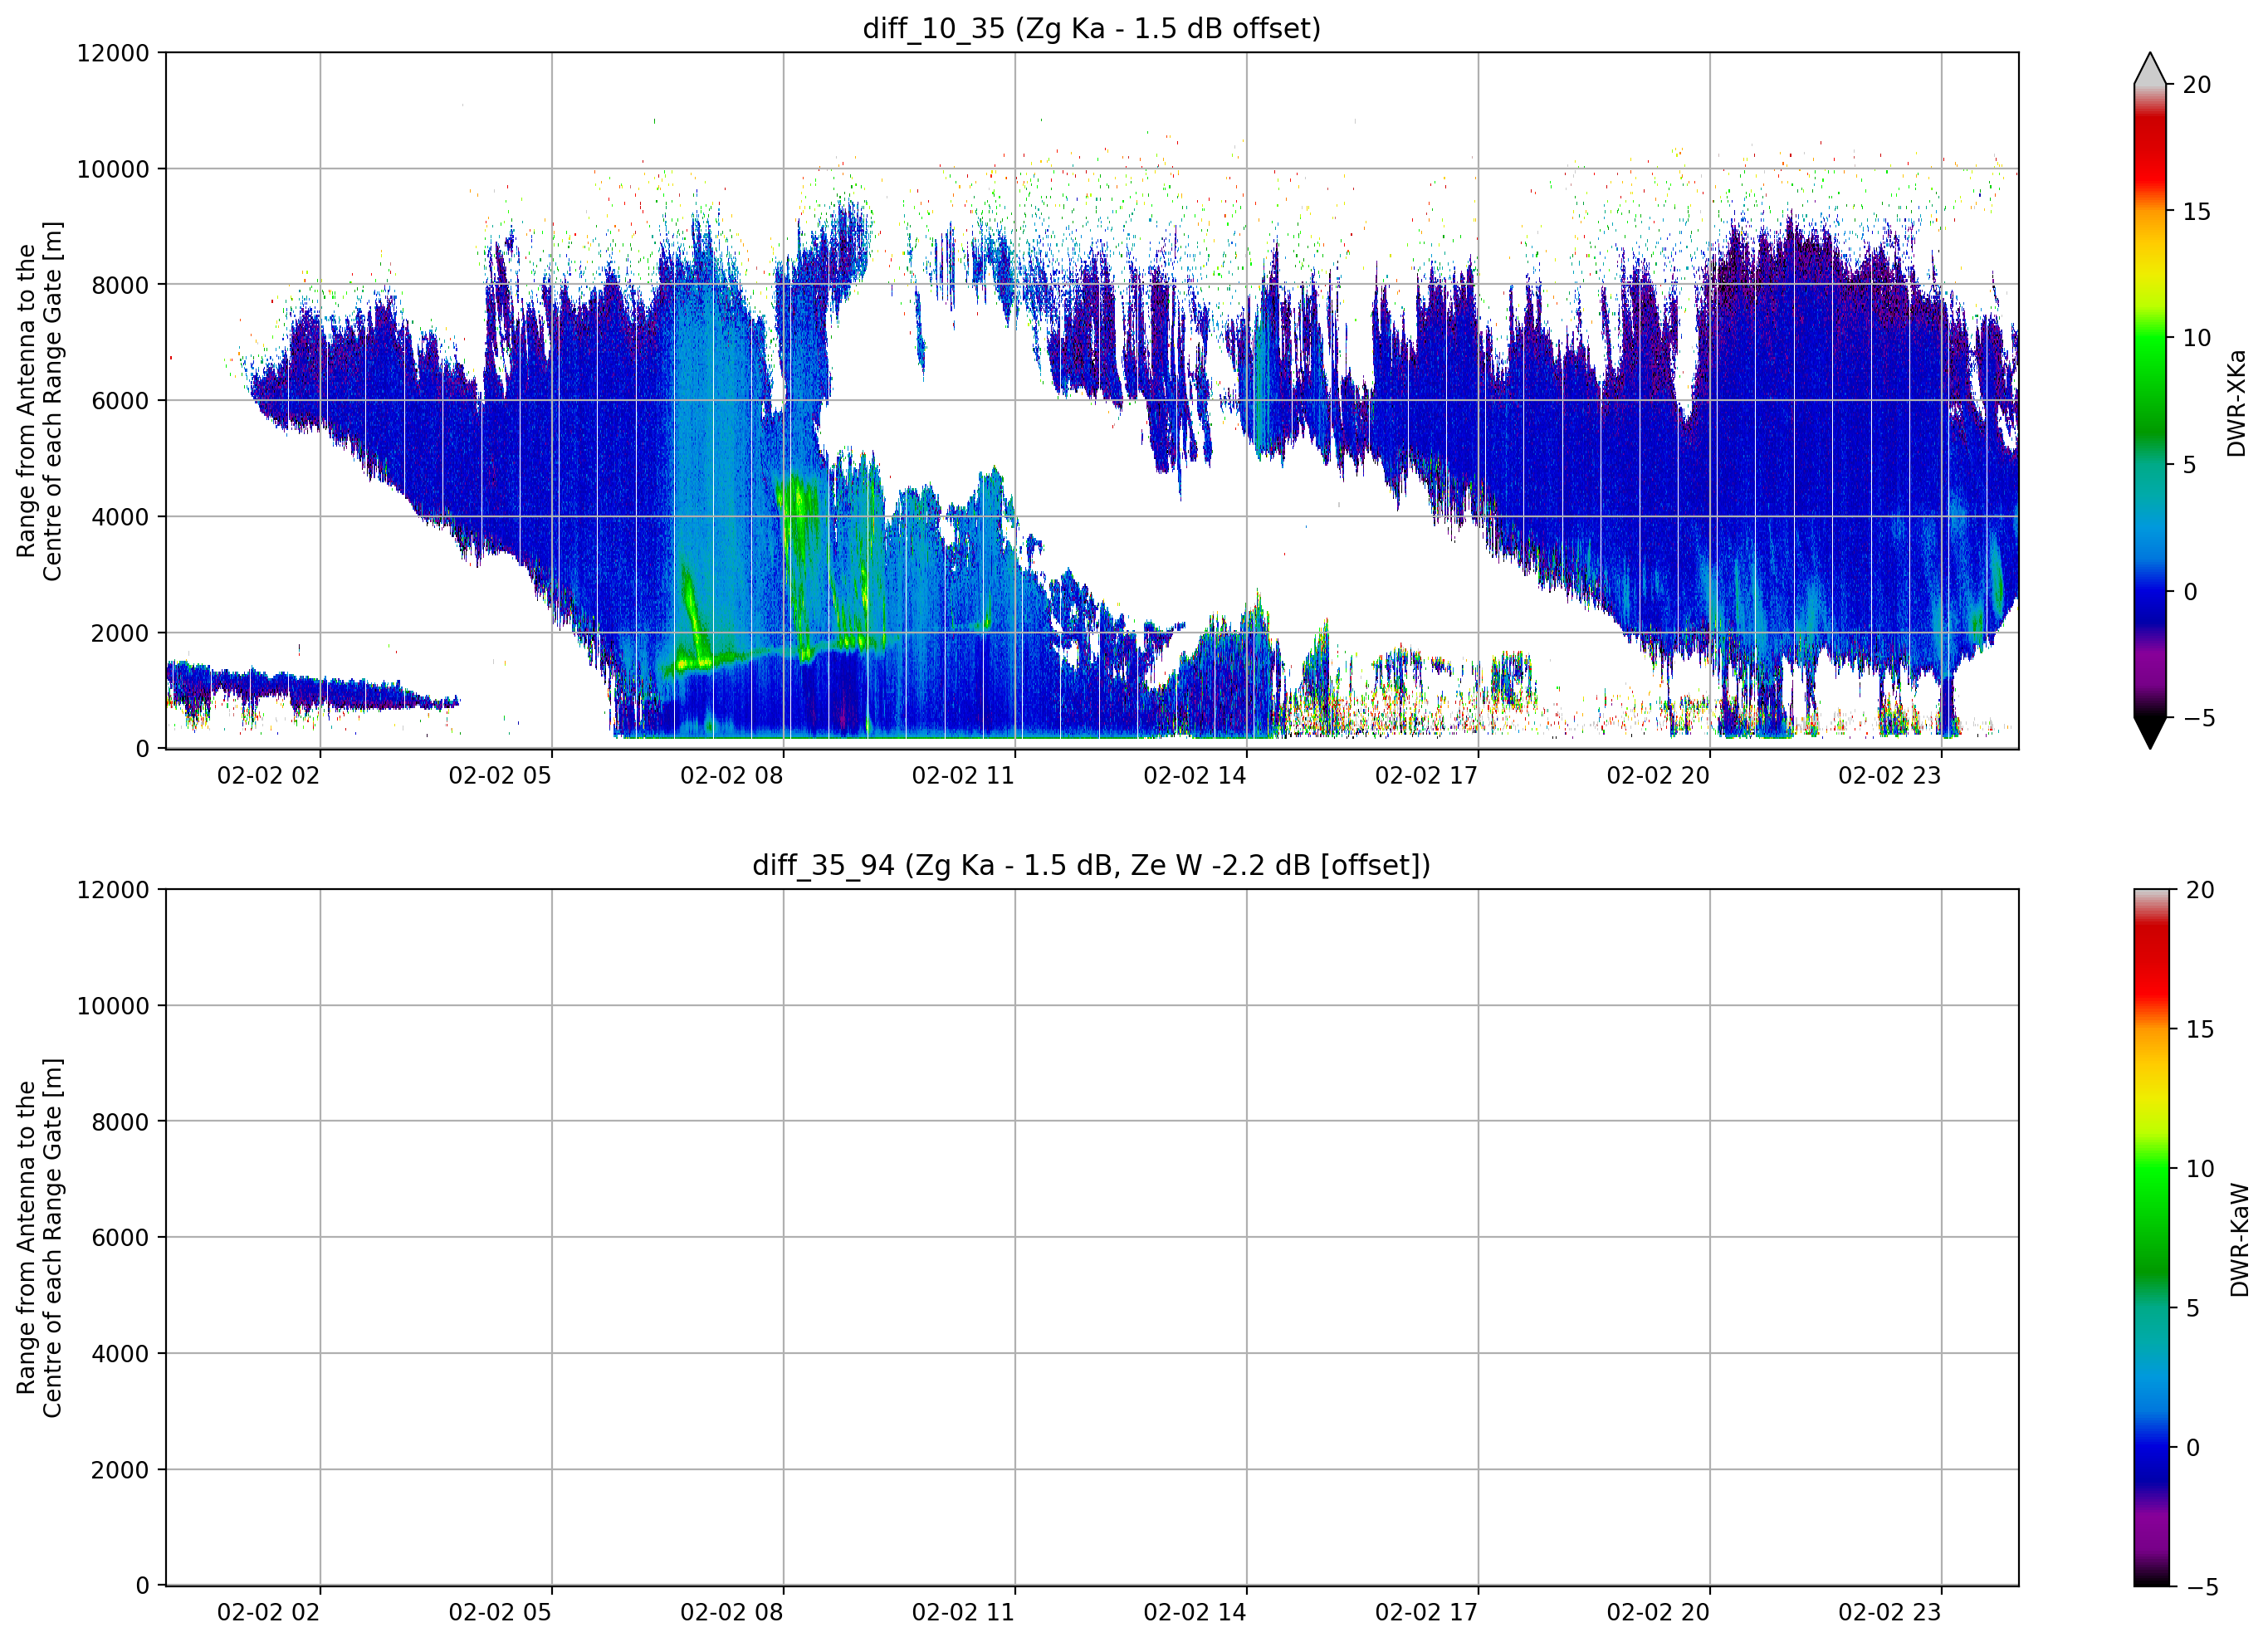Image resolution: width=2268 pixels, height=1642 pixels.
Task: Click bottom plot x-axis label '02-02 17'
Action: tap(1426, 1612)
